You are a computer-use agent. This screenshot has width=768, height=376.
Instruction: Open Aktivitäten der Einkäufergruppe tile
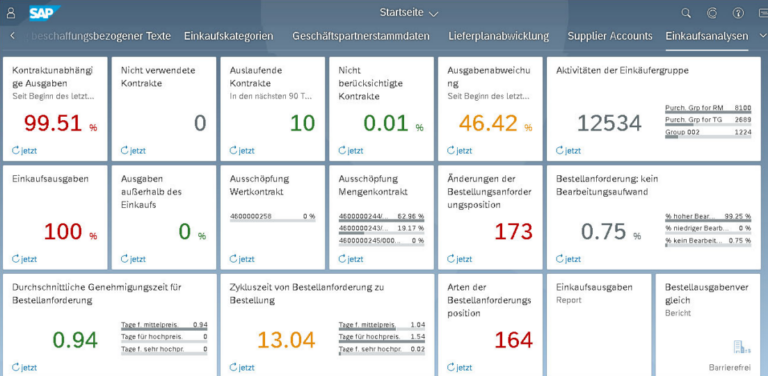[x=654, y=109]
